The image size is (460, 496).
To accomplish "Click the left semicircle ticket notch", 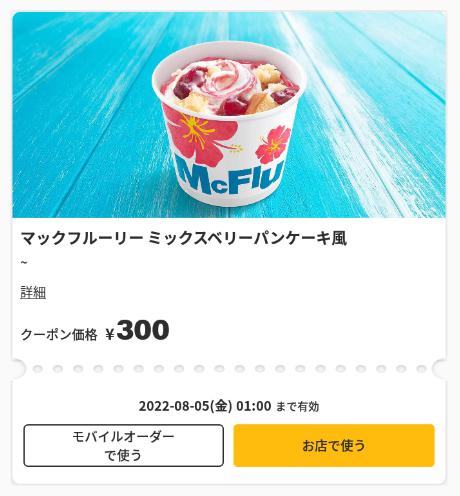I will (x=18, y=369).
